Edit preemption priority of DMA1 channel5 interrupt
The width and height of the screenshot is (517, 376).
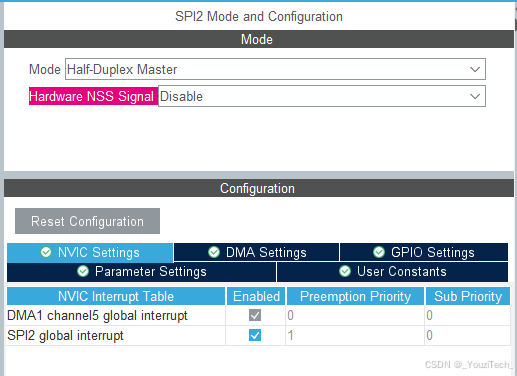[355, 316]
